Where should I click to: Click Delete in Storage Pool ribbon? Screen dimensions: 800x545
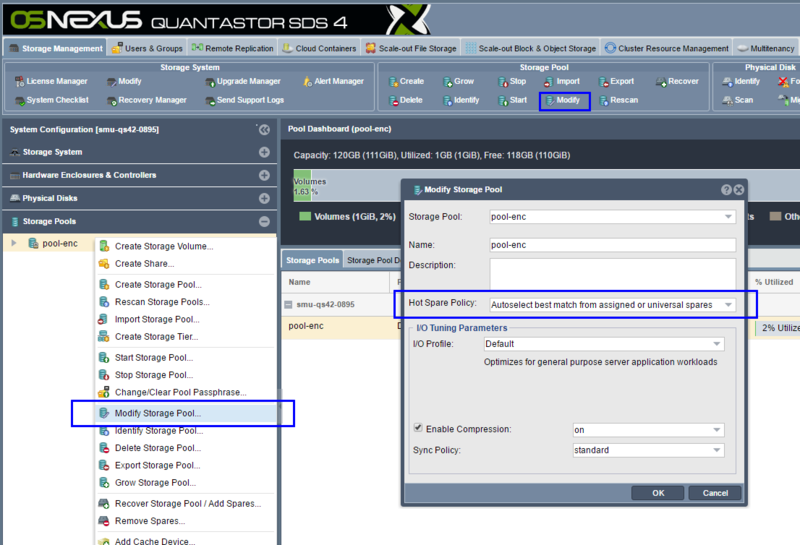406,100
